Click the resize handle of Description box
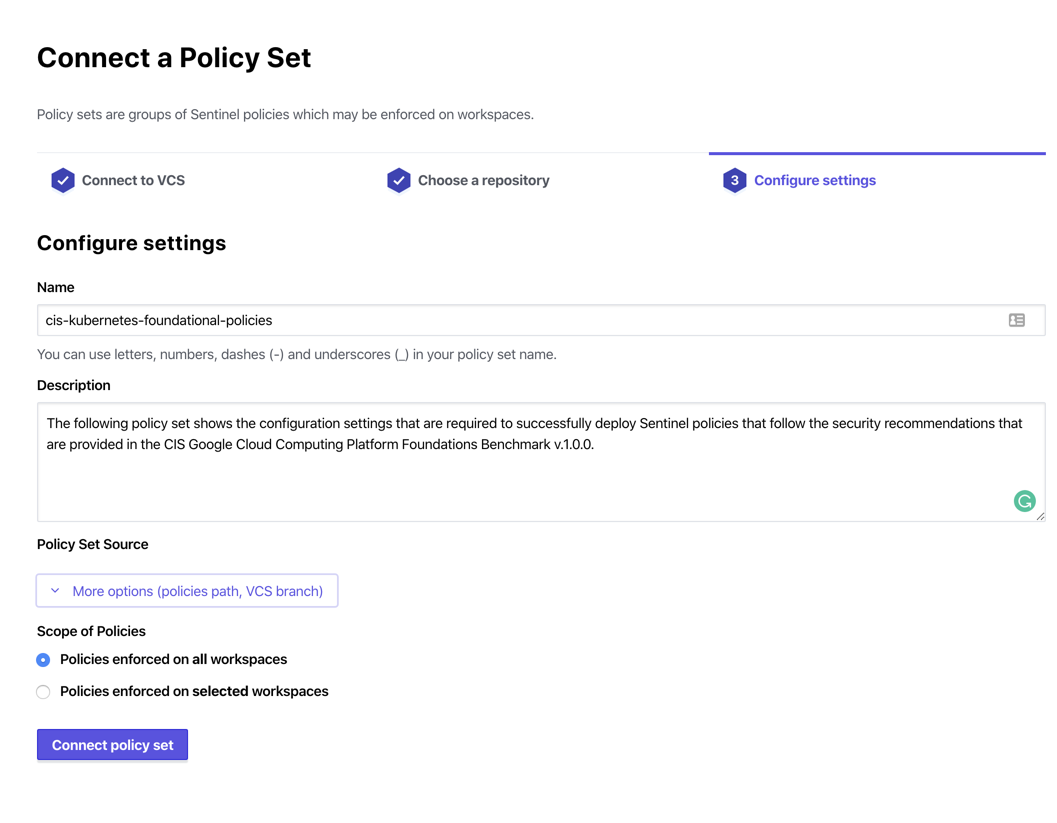The height and width of the screenshot is (823, 1057). click(1040, 516)
